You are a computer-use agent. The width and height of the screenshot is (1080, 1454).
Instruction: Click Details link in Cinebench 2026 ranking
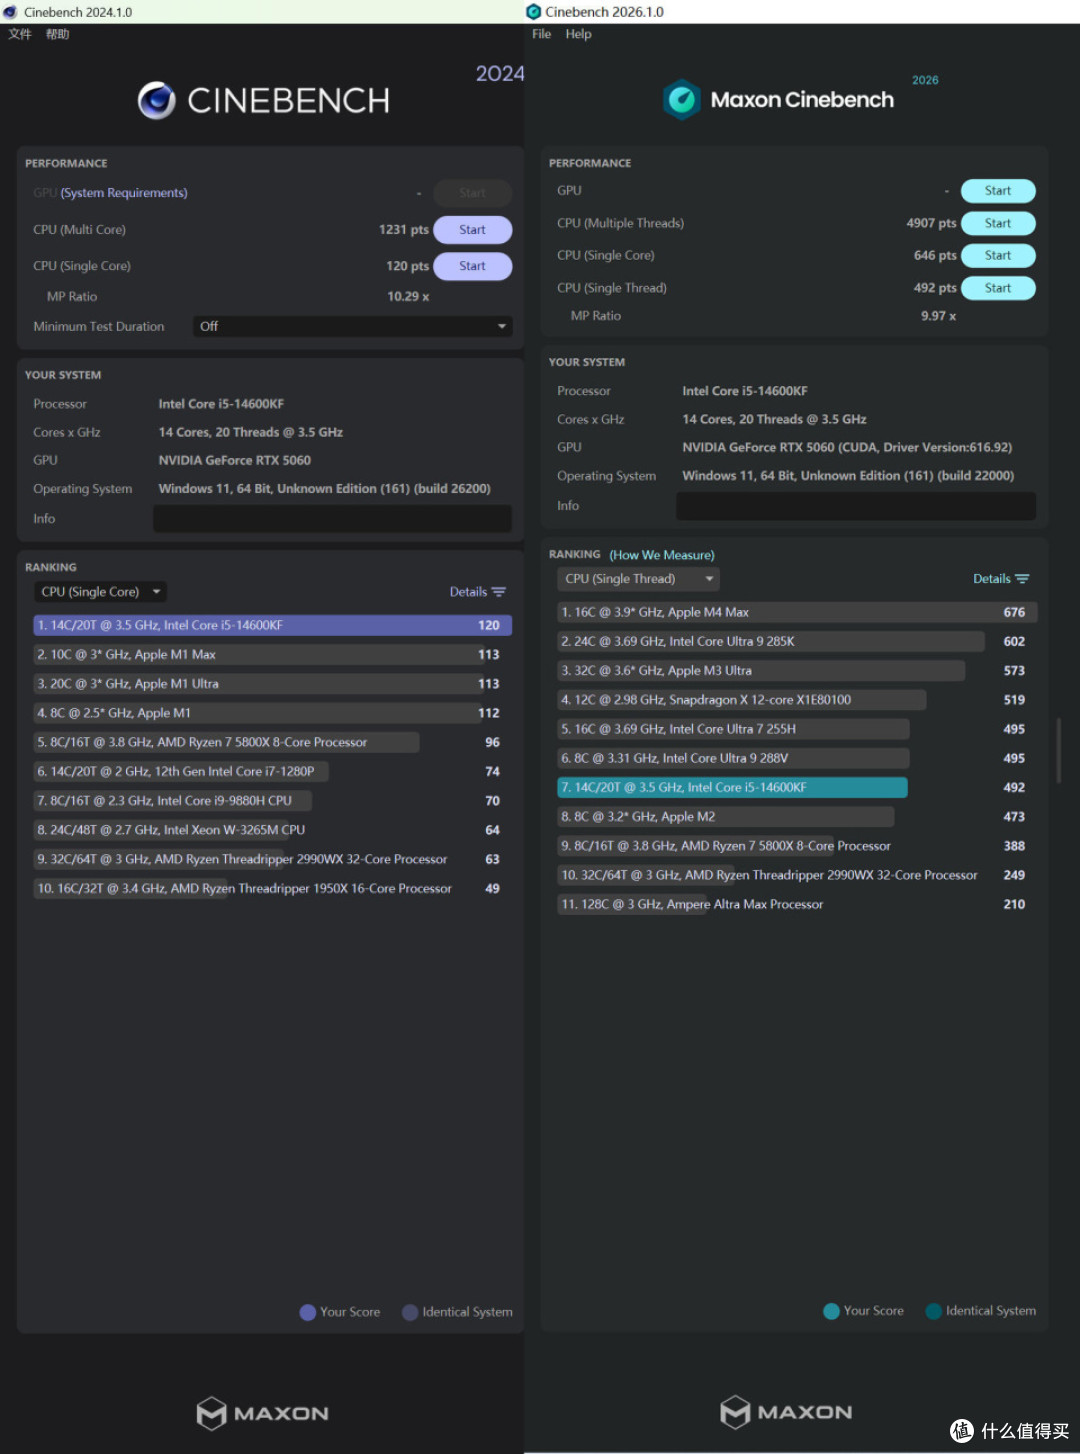992,579
